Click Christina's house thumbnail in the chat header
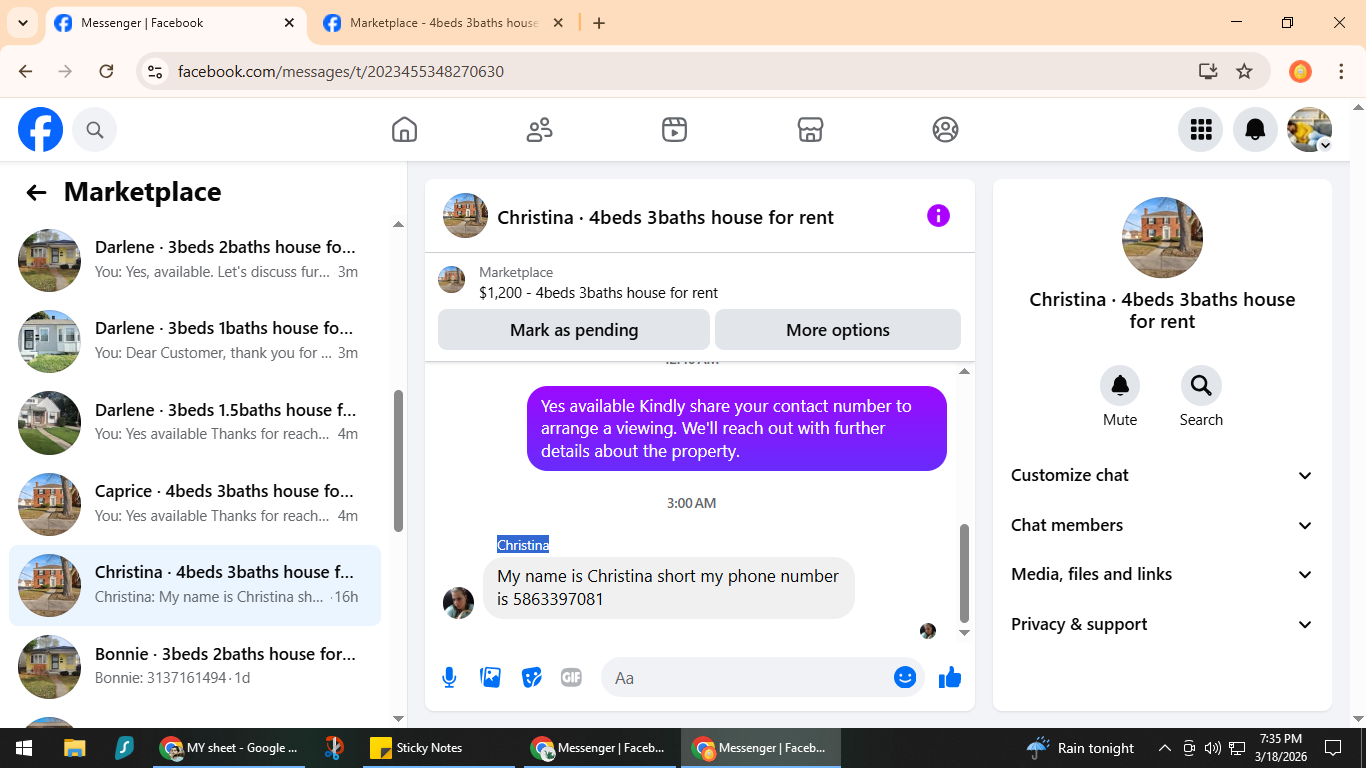1366x768 pixels. [465, 216]
